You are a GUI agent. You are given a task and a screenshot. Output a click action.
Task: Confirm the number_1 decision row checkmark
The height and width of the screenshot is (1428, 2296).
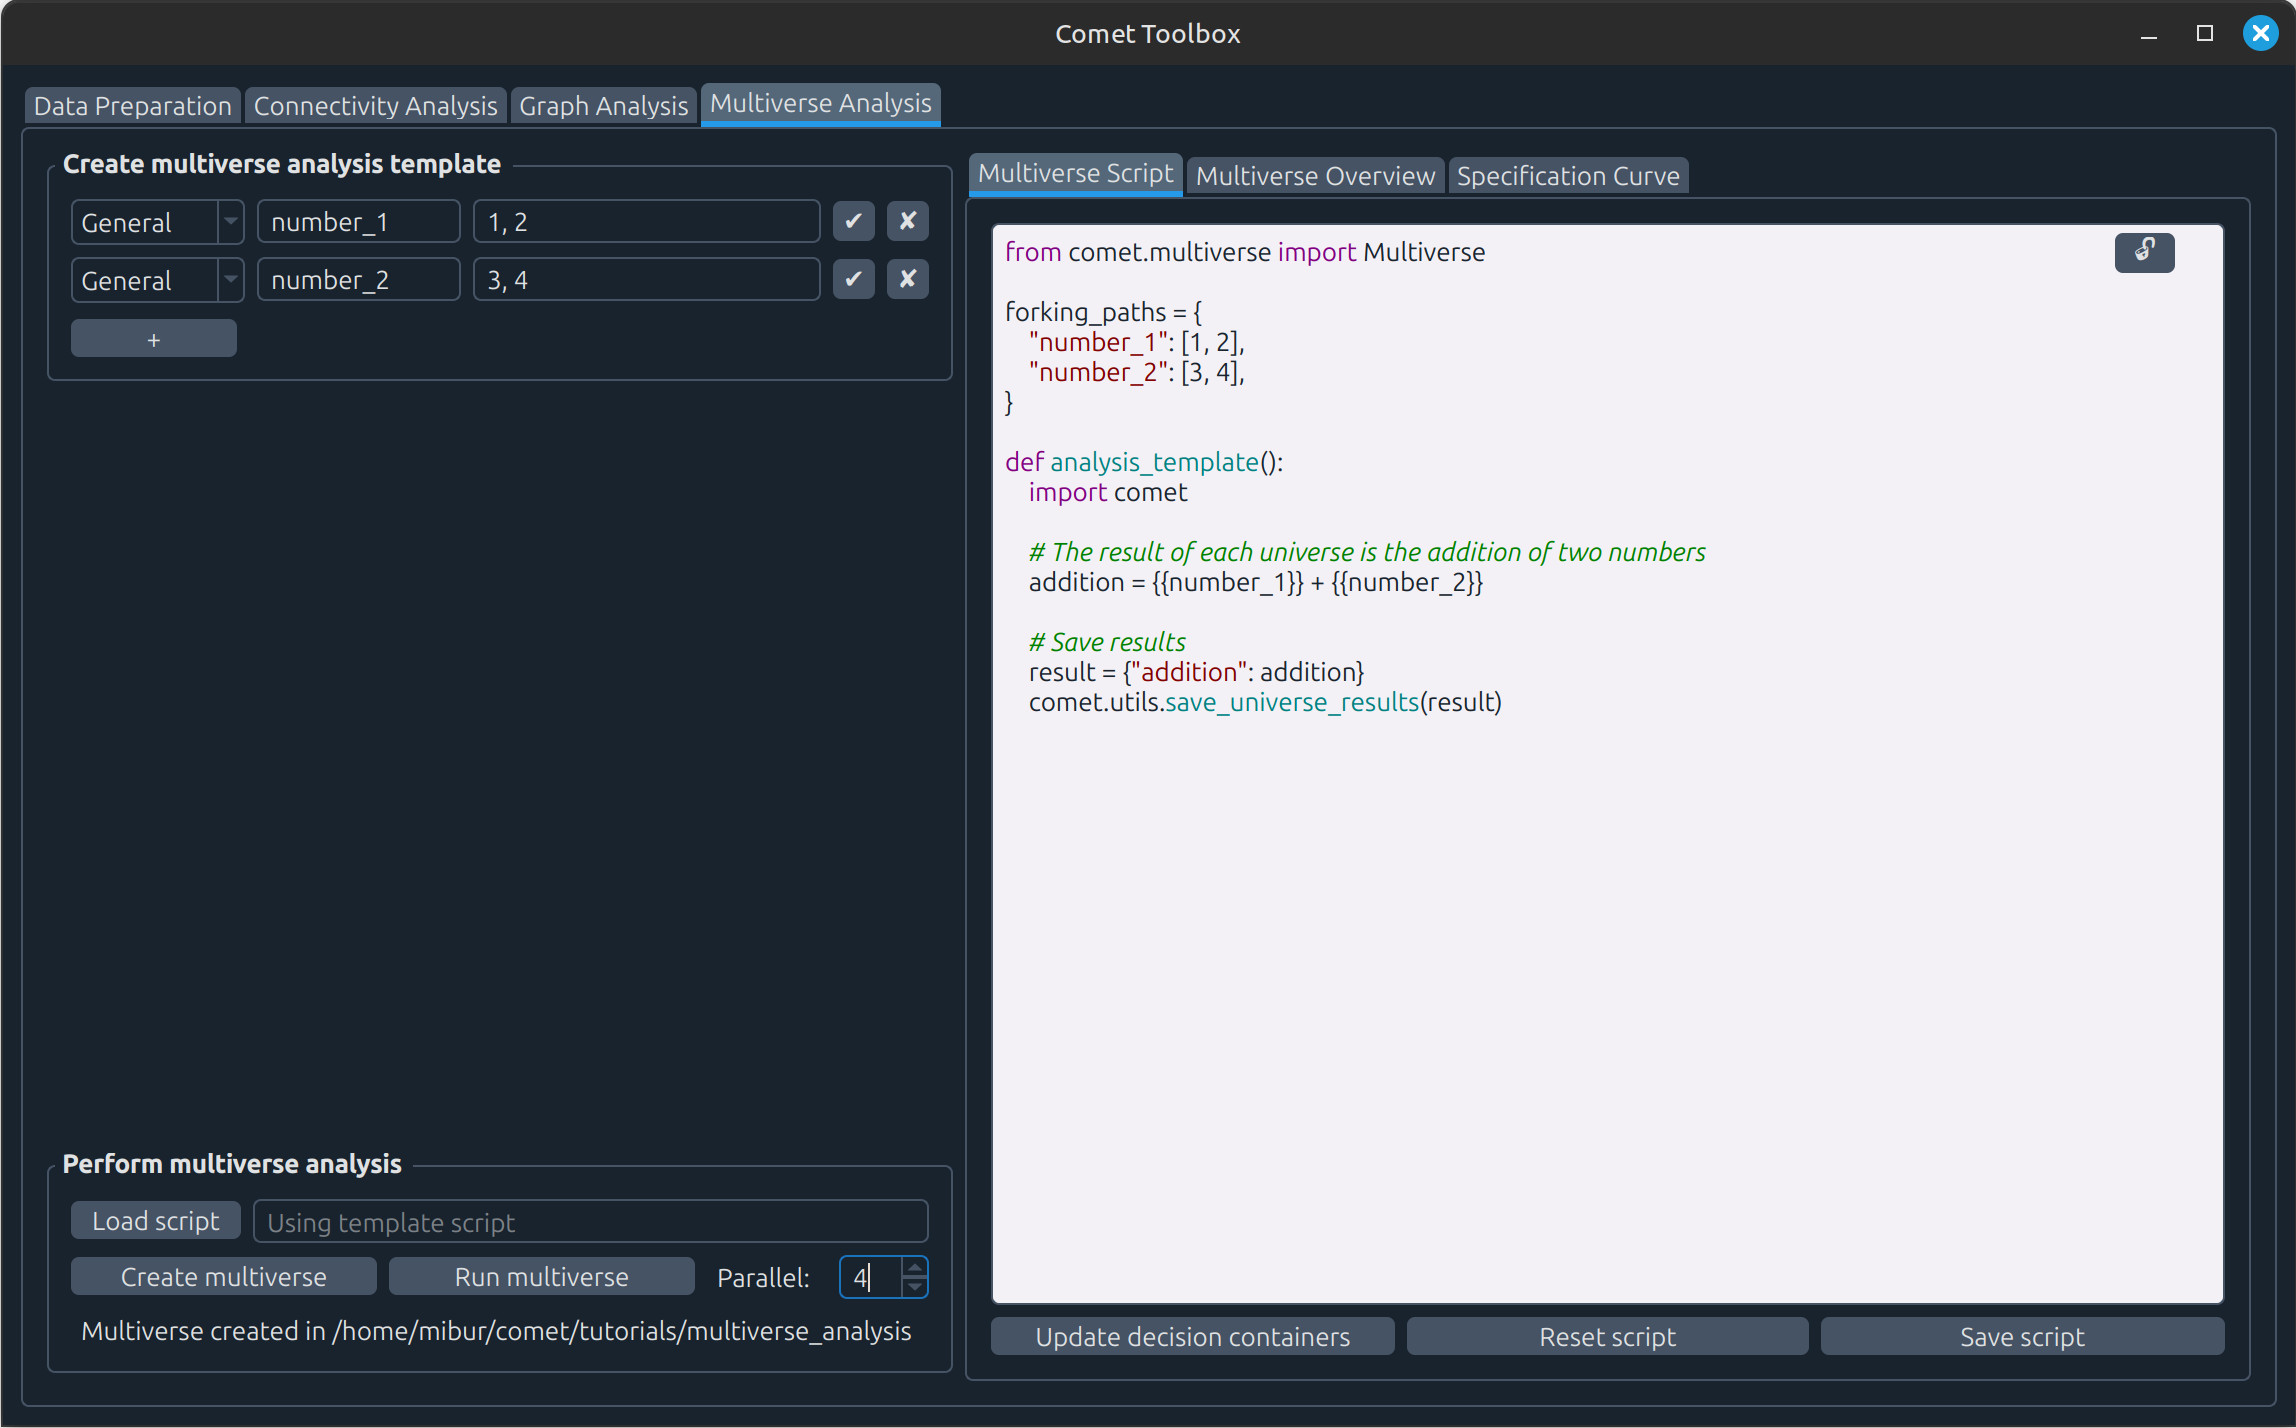pyautogui.click(x=853, y=222)
